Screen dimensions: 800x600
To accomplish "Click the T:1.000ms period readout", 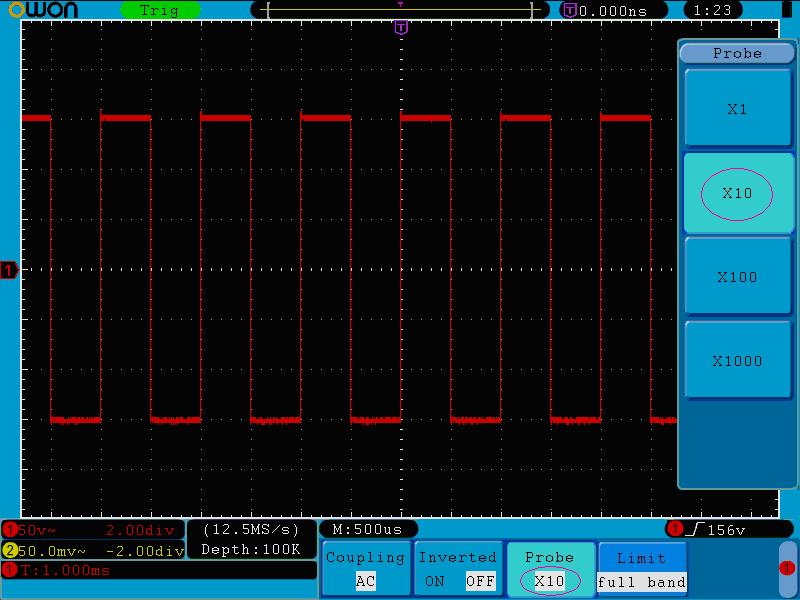I will (x=65, y=570).
